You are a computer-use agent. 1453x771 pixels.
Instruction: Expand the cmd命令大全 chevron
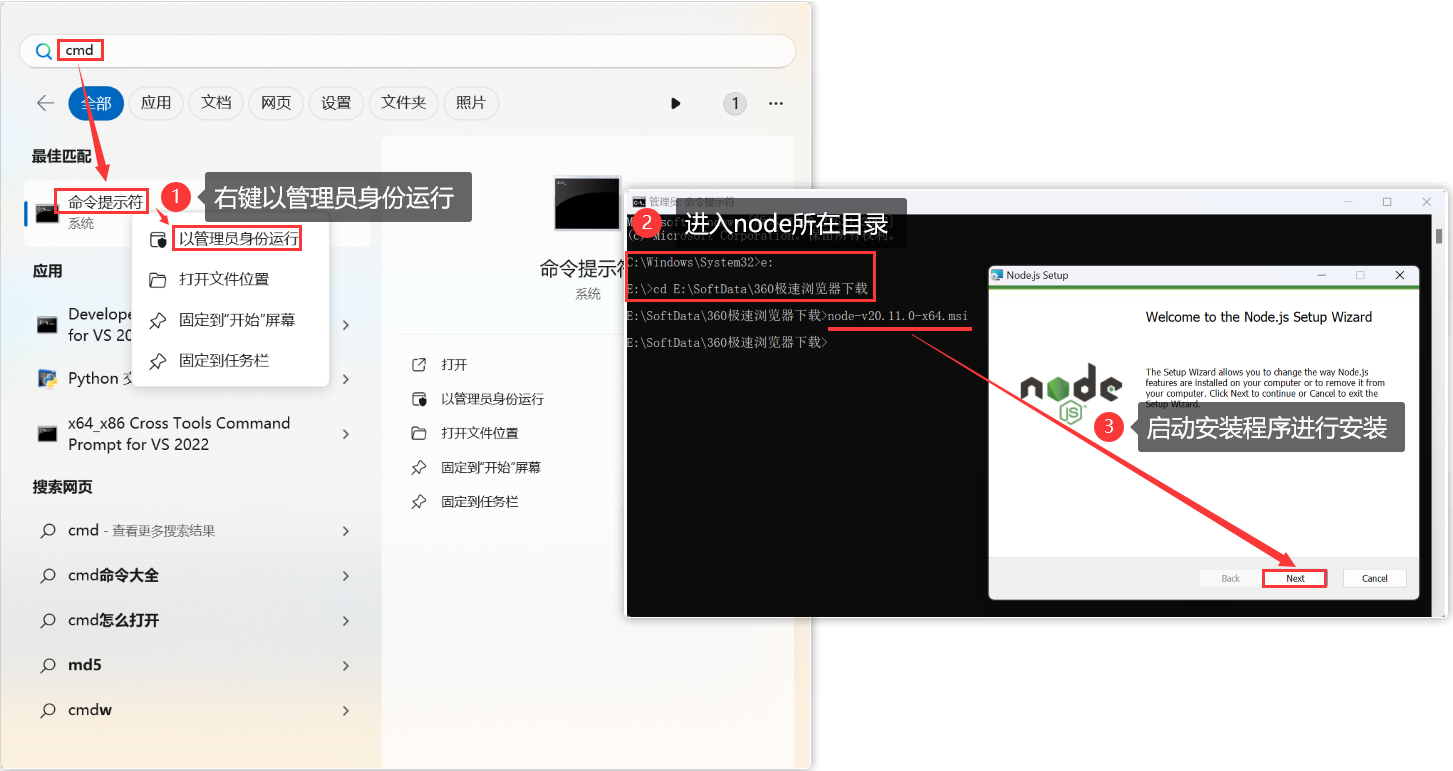coord(346,576)
